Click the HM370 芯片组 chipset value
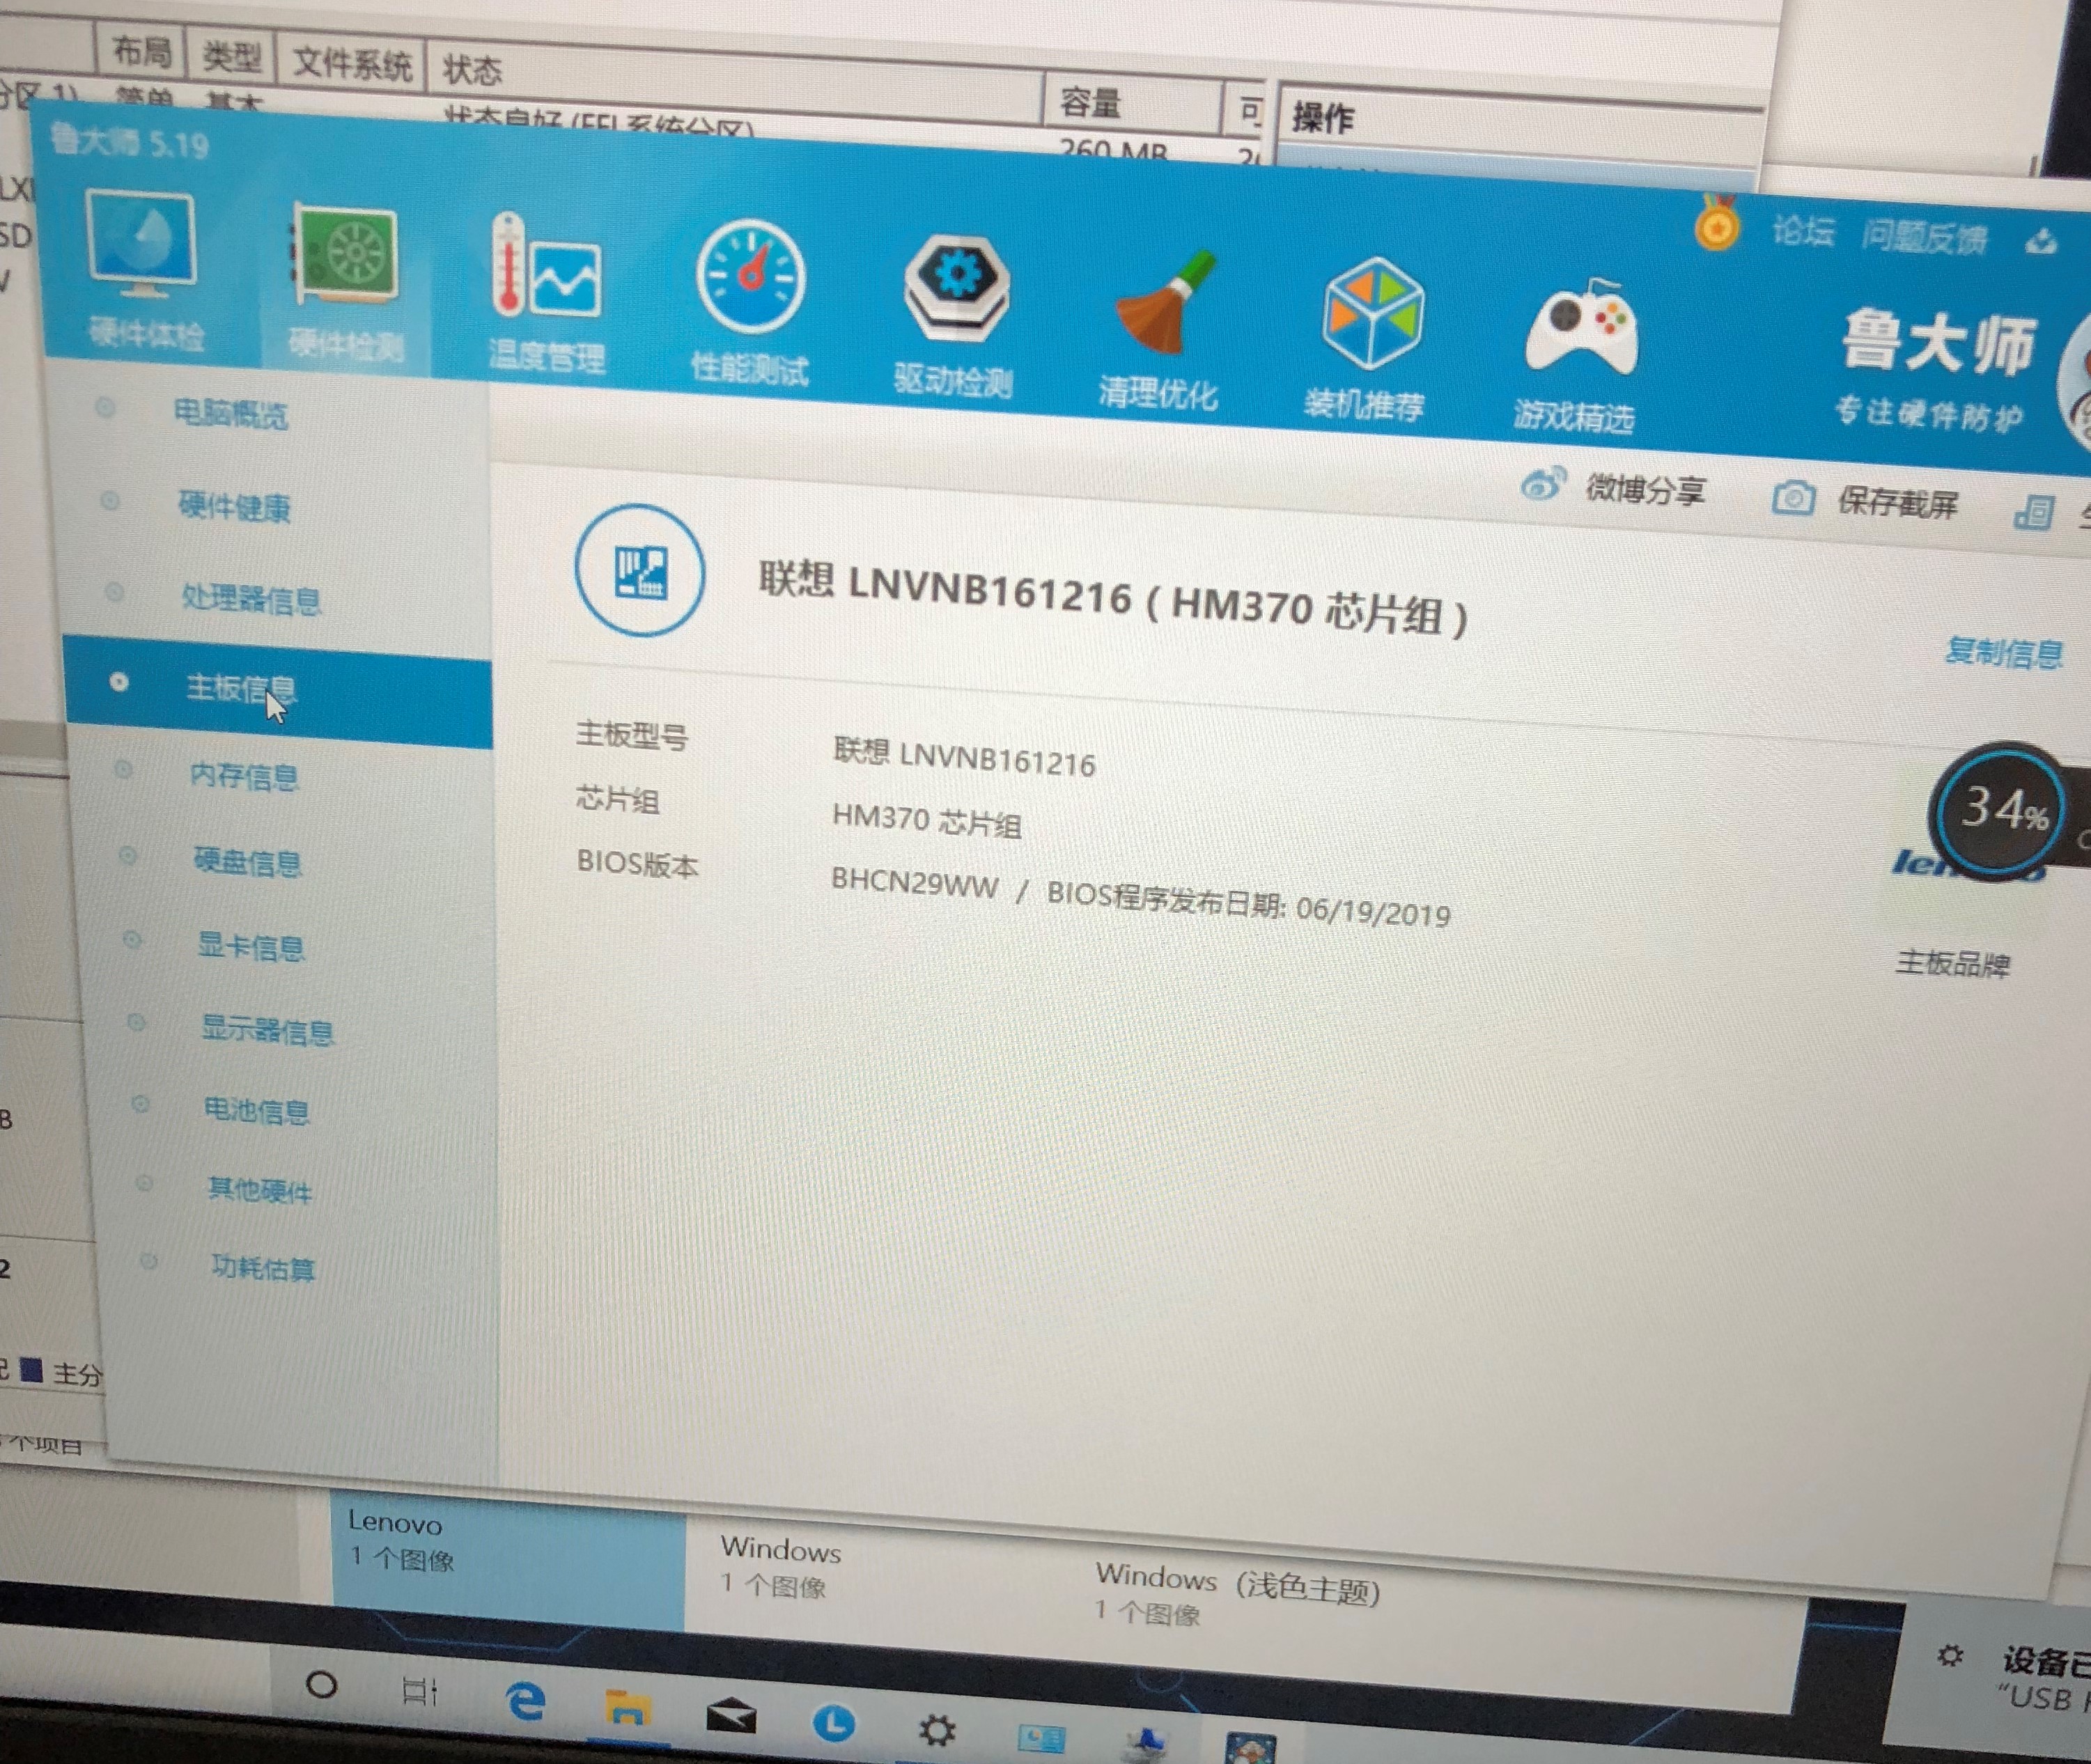This screenshot has width=2091, height=1764. tap(926, 820)
